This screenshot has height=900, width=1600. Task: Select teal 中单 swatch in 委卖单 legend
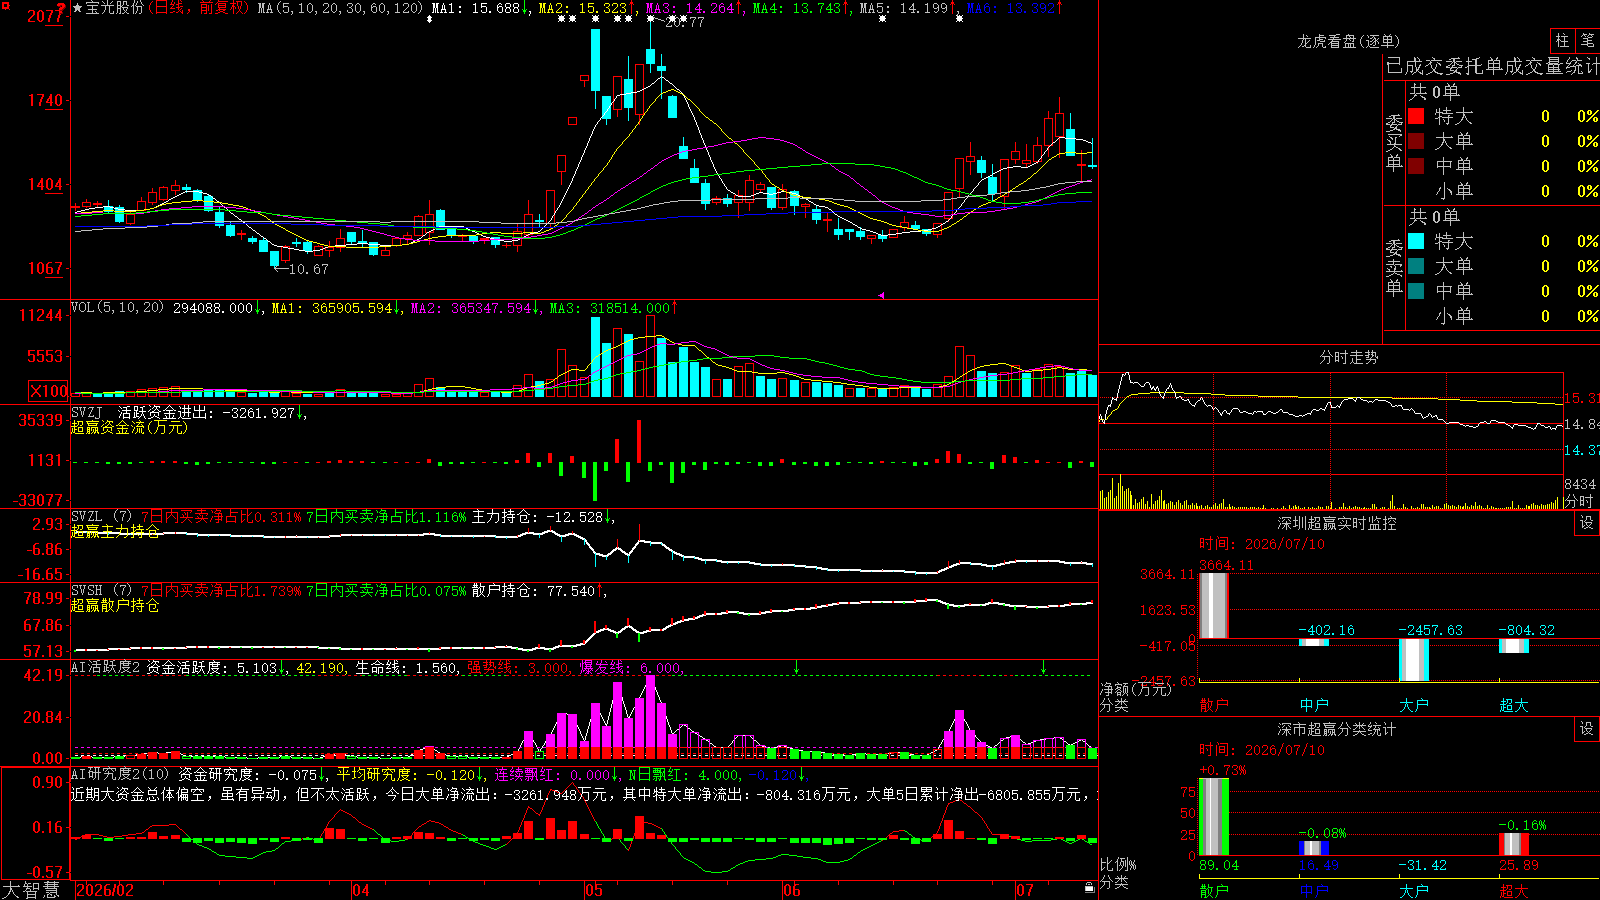point(1416,291)
